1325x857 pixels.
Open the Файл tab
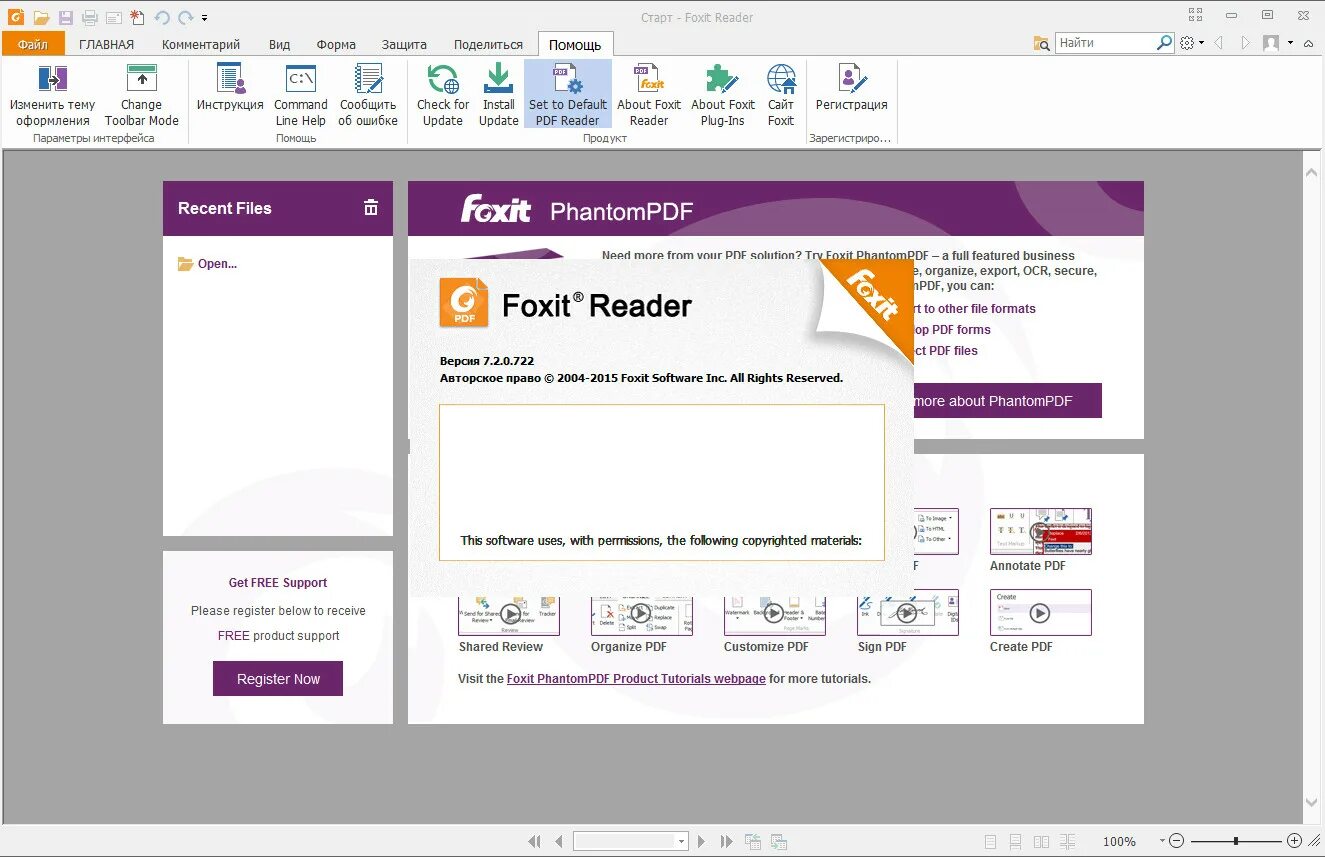pos(33,44)
